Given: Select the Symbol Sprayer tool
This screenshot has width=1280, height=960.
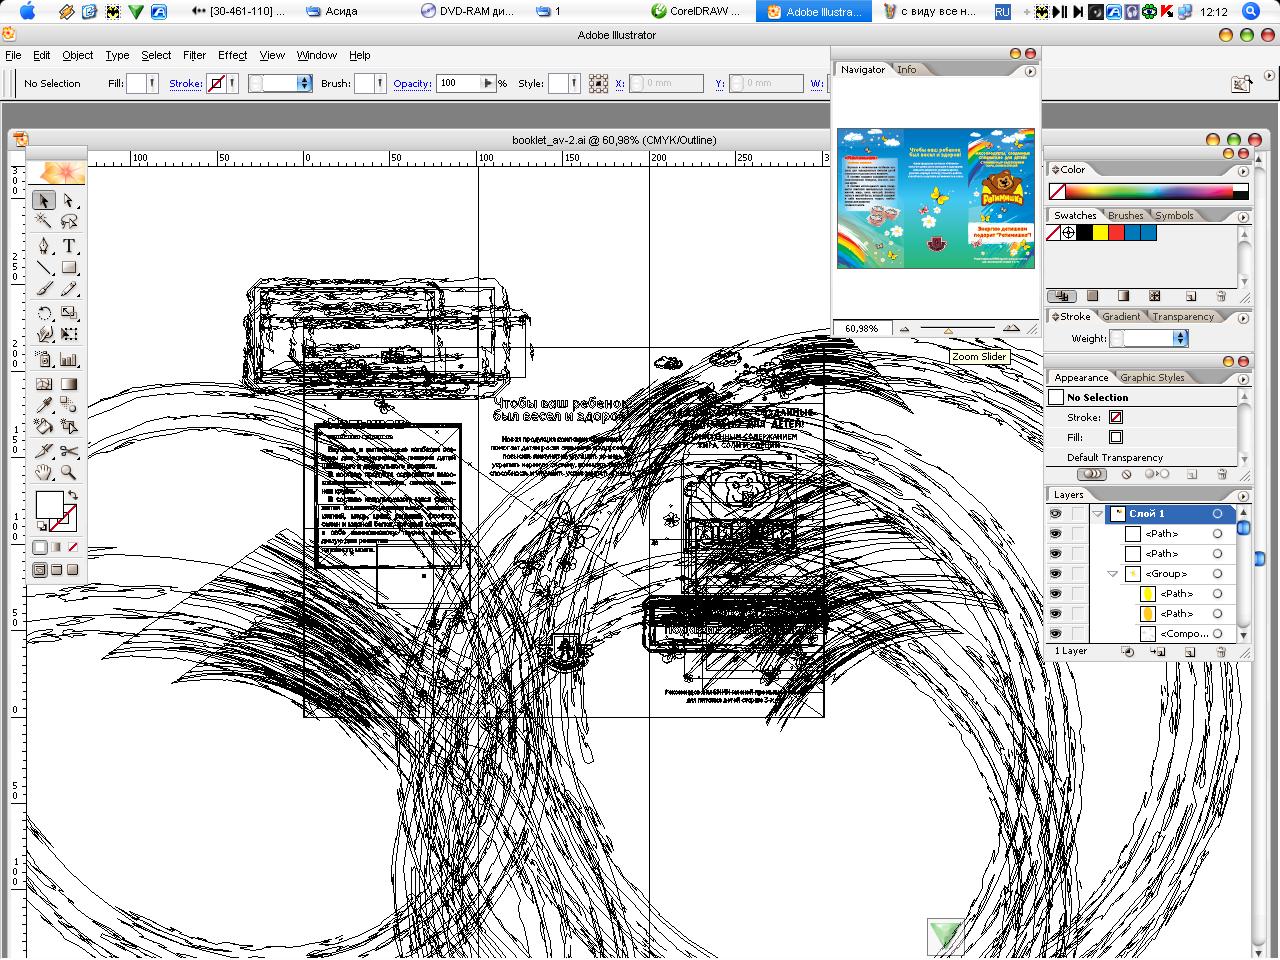Looking at the screenshot, I should coord(44,359).
